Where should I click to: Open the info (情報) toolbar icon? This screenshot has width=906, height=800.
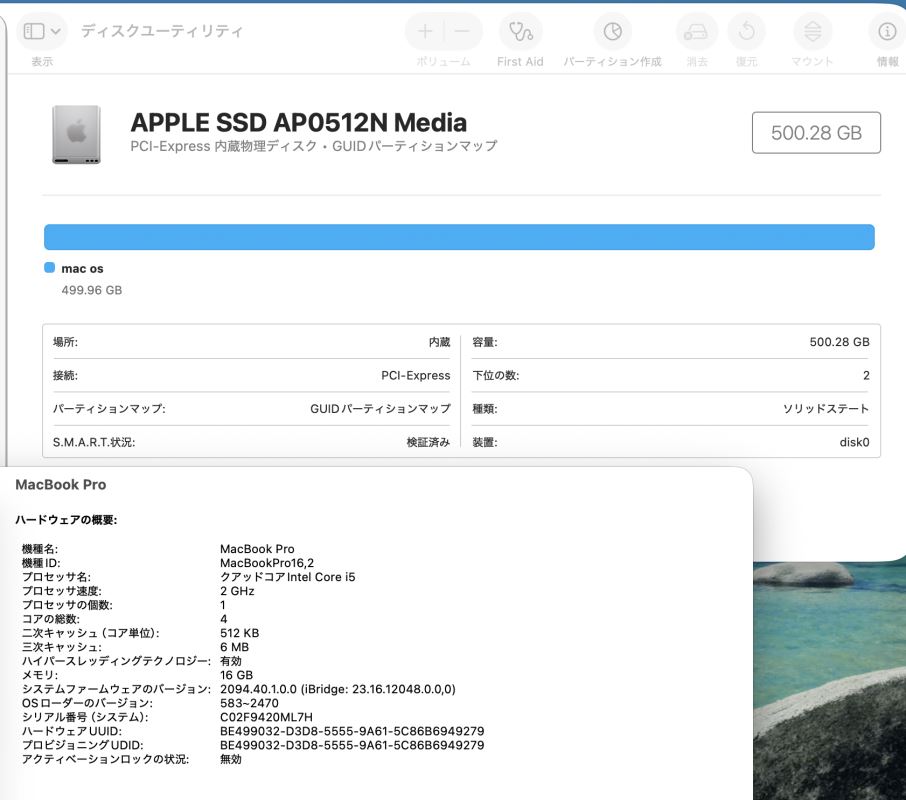(886, 31)
